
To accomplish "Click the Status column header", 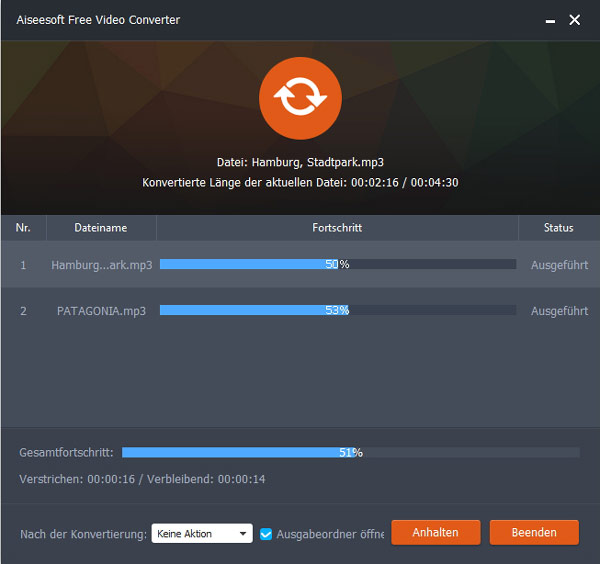I will click(558, 228).
